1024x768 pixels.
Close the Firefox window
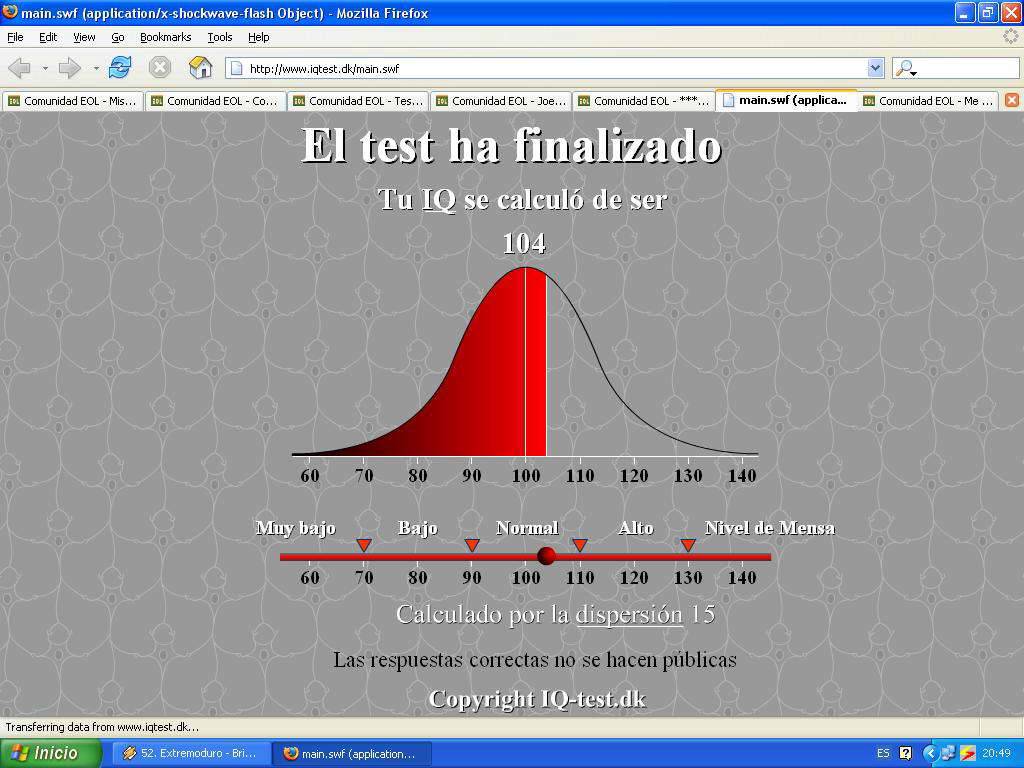click(x=1010, y=12)
